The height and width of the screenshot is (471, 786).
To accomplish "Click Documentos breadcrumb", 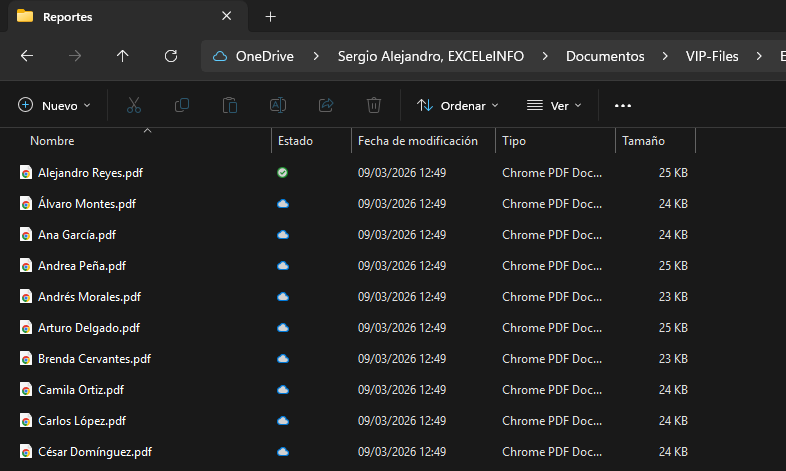I will pyautogui.click(x=605, y=56).
